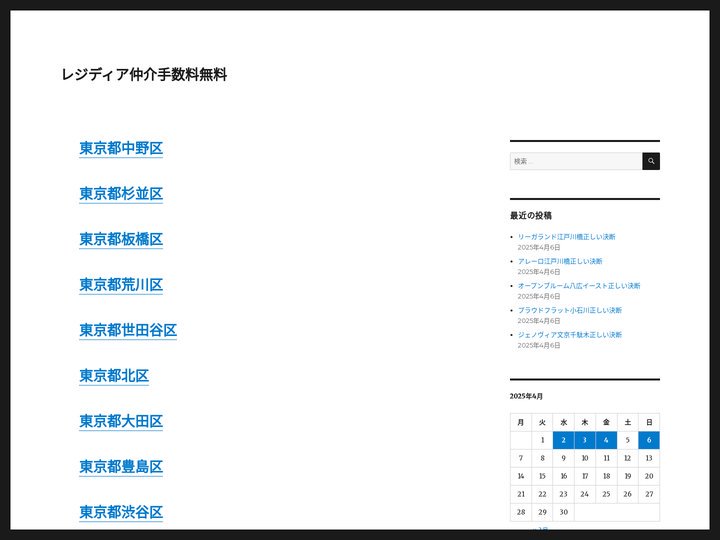Open the 東京都杉並区 link
720x540 pixels.
(121, 194)
